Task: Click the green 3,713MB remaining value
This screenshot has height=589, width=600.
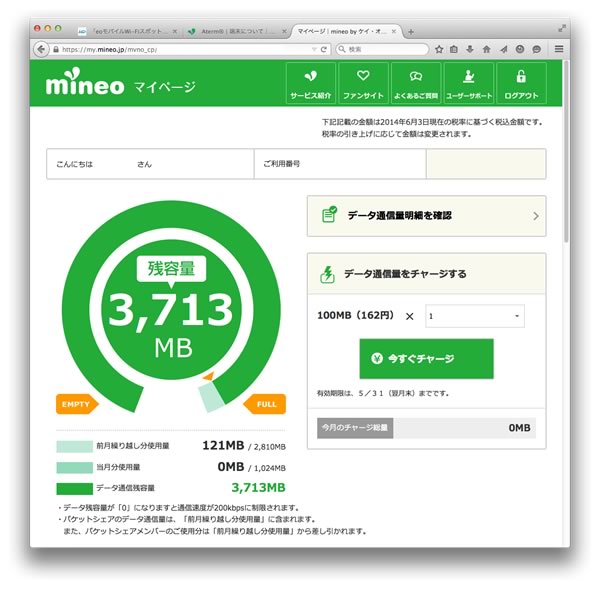Action: point(258,488)
